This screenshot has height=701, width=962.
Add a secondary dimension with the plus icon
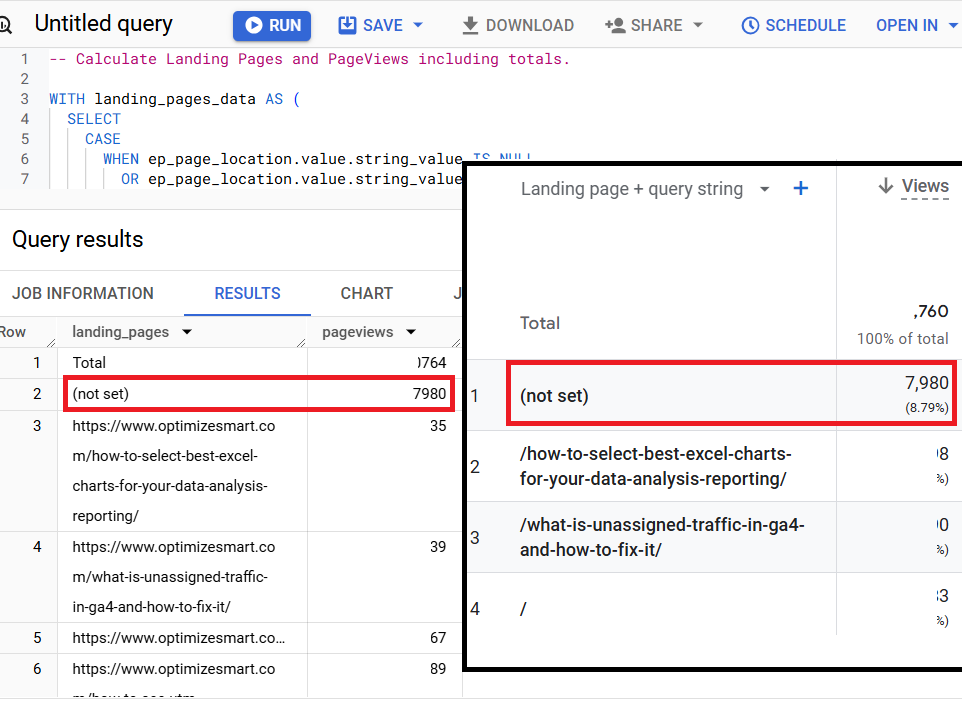tap(800, 188)
